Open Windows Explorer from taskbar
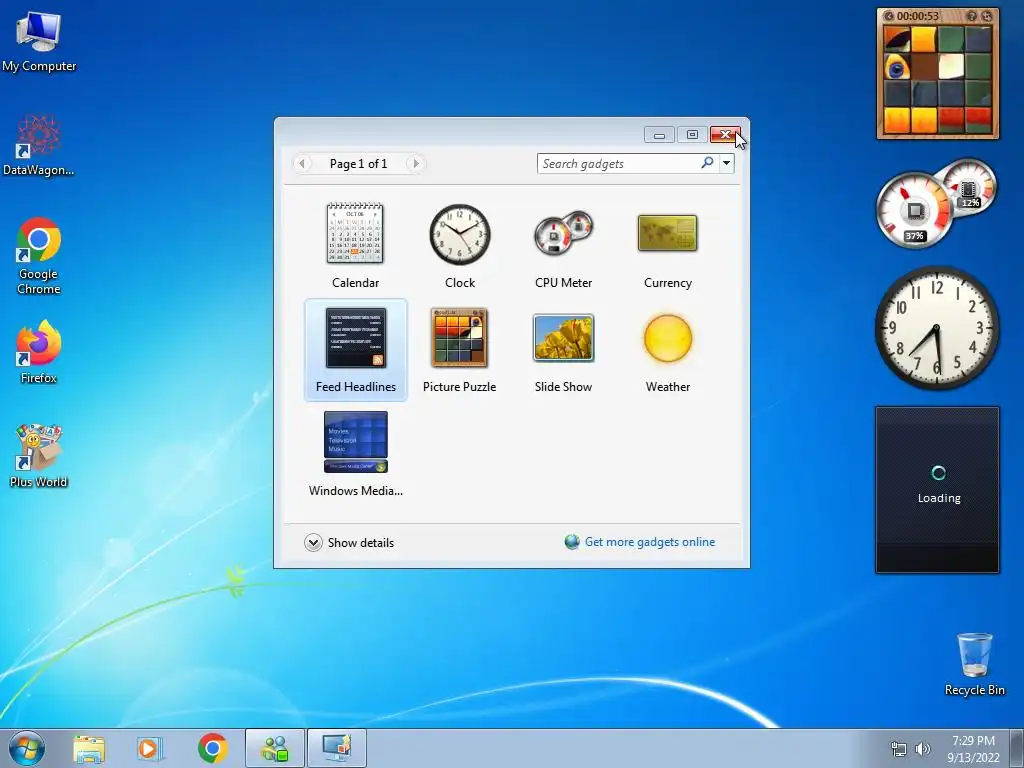Screen dimensions: 1024x768 point(89,749)
